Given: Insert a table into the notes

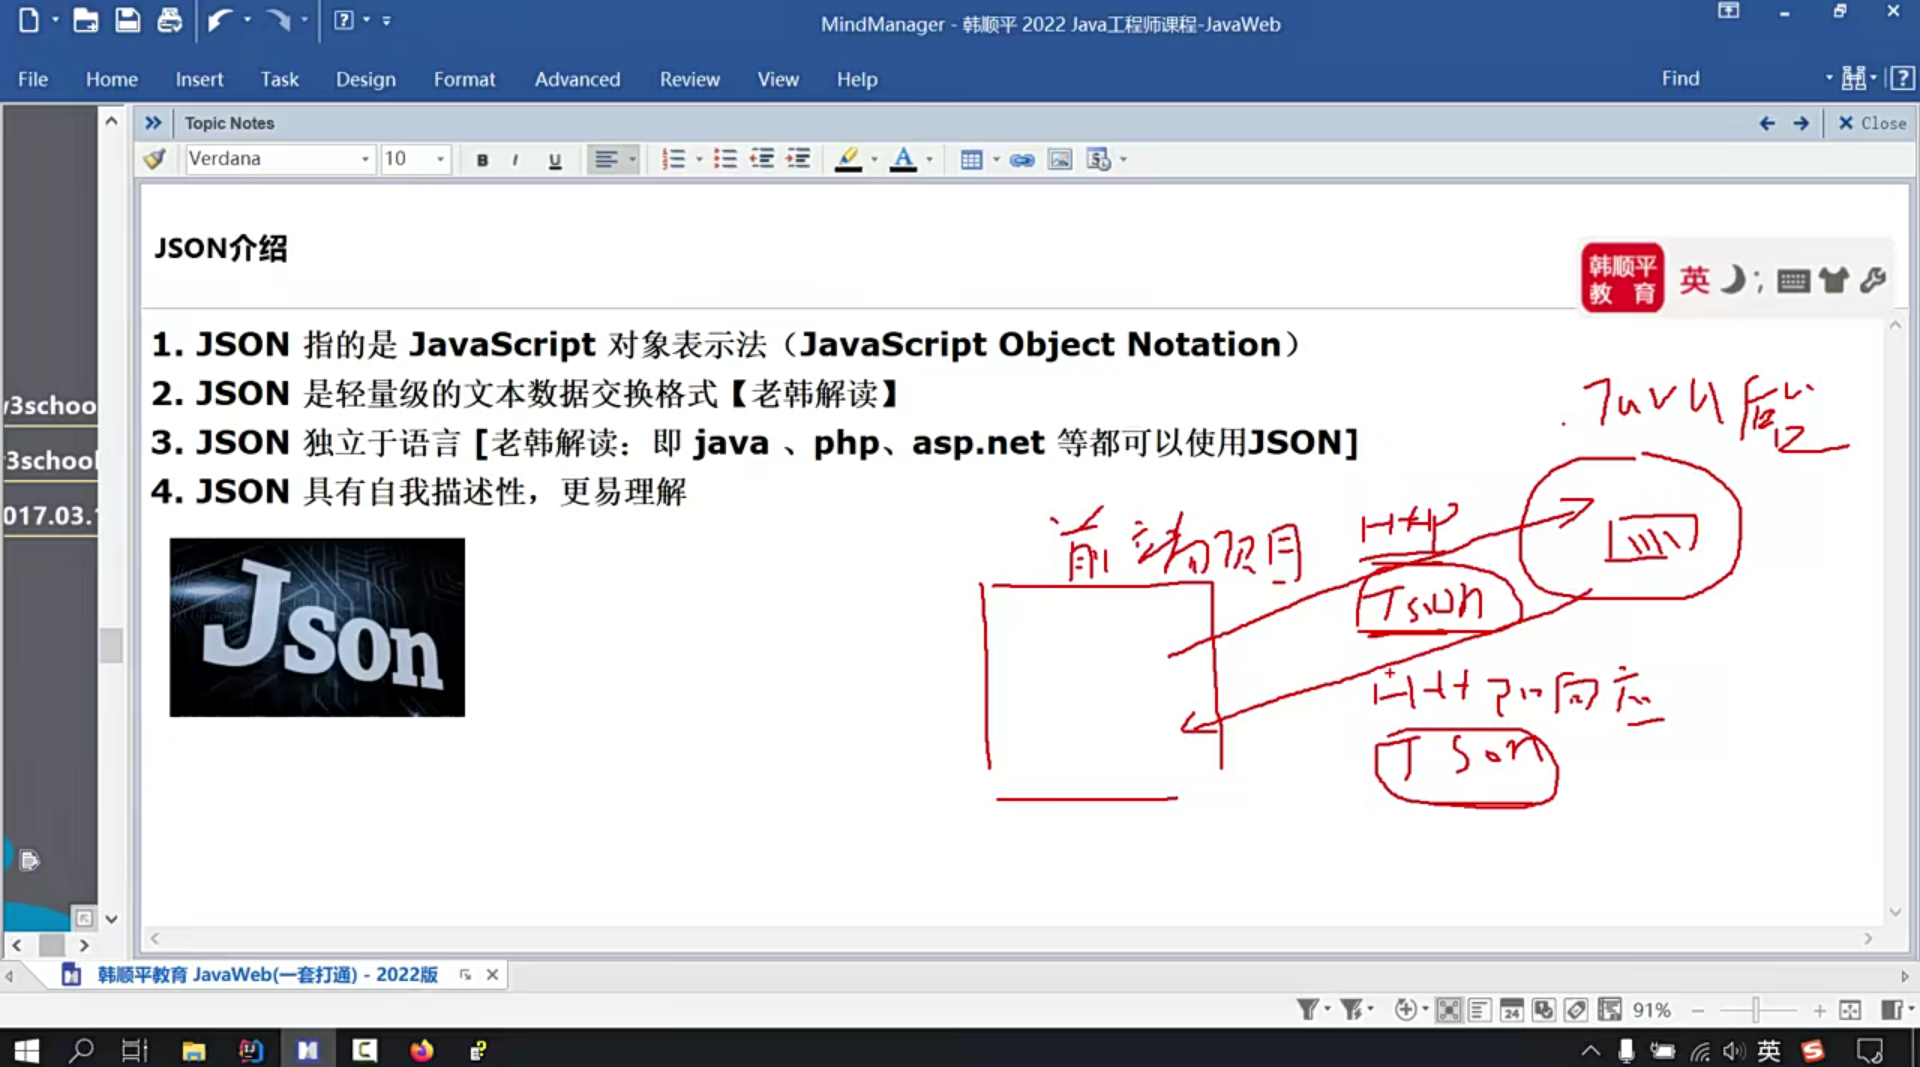Looking at the screenshot, I should click(971, 159).
